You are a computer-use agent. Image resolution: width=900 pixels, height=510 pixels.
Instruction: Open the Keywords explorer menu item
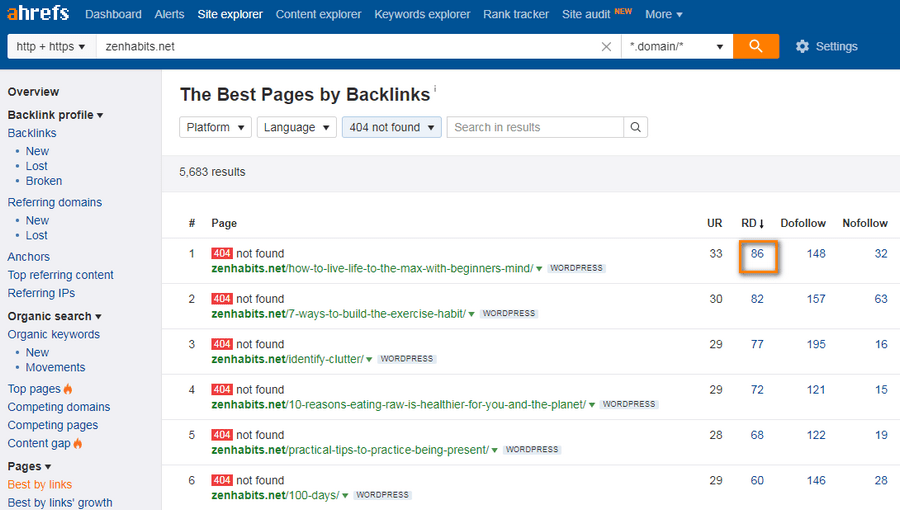click(x=422, y=14)
